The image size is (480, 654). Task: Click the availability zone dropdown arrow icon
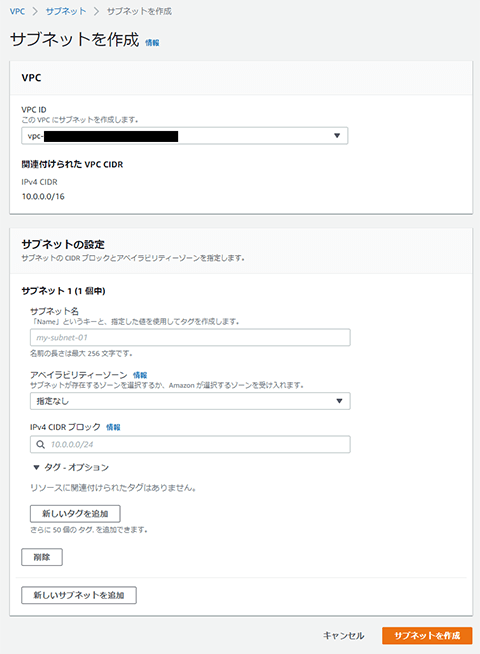pos(339,401)
